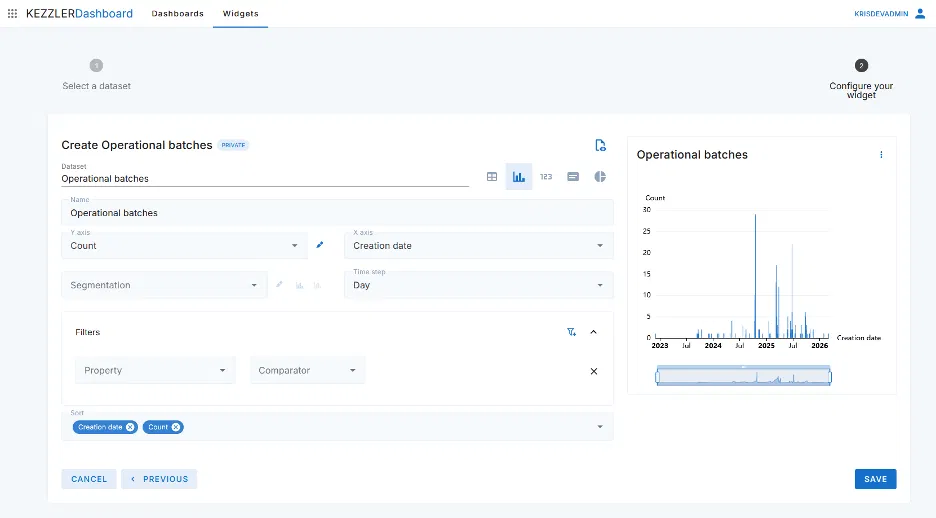Image resolution: width=936 pixels, height=518 pixels.
Task: Click the chart time range slider
Action: click(743, 377)
